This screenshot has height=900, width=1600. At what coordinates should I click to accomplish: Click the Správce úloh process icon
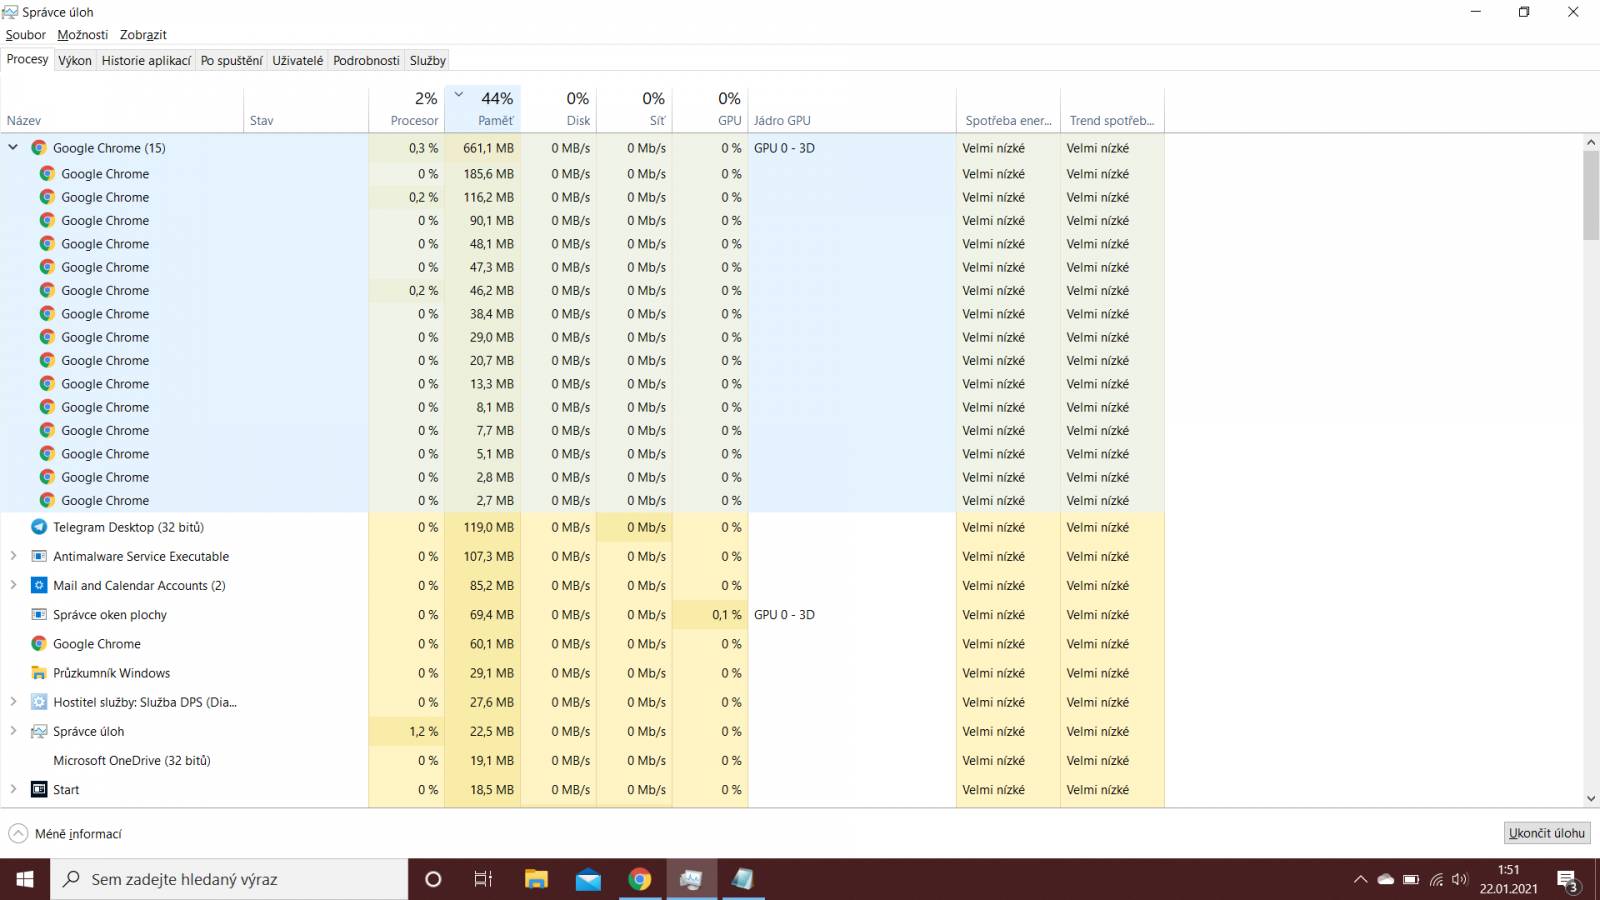coord(39,731)
